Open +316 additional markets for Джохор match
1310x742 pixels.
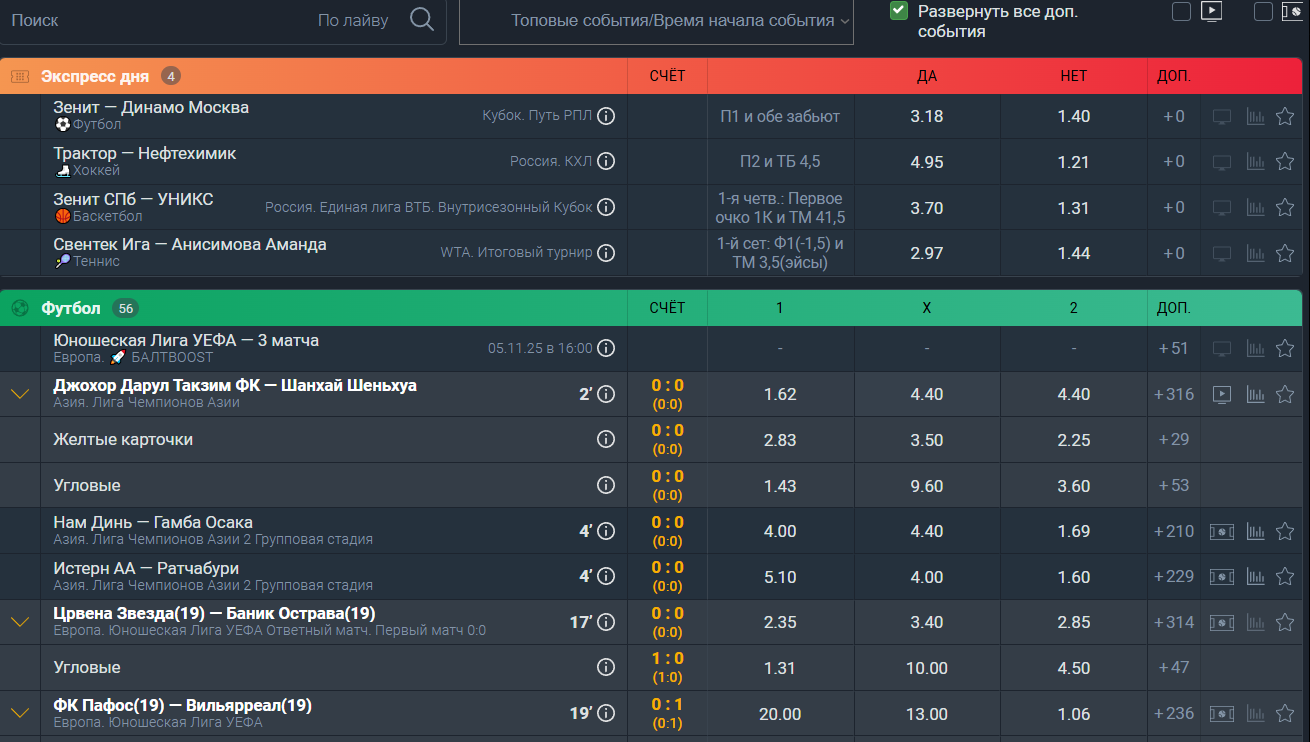pyautogui.click(x=1174, y=395)
